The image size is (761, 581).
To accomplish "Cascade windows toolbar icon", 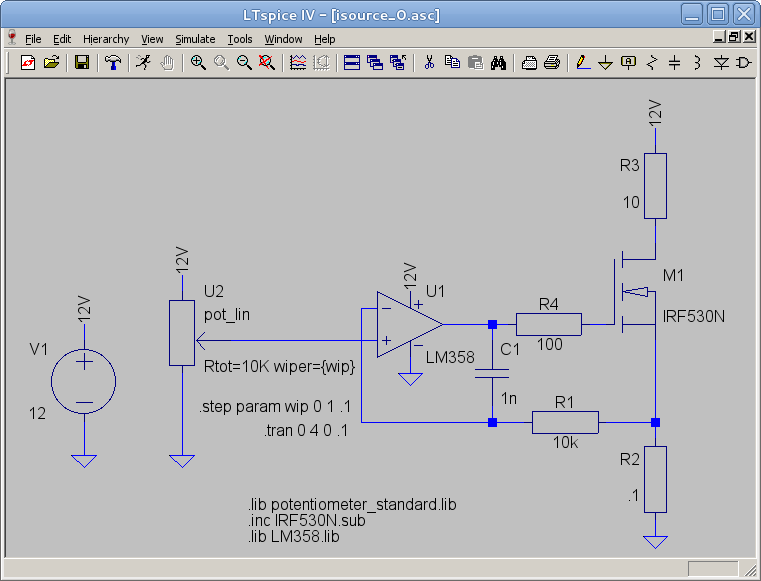I will 375,63.
